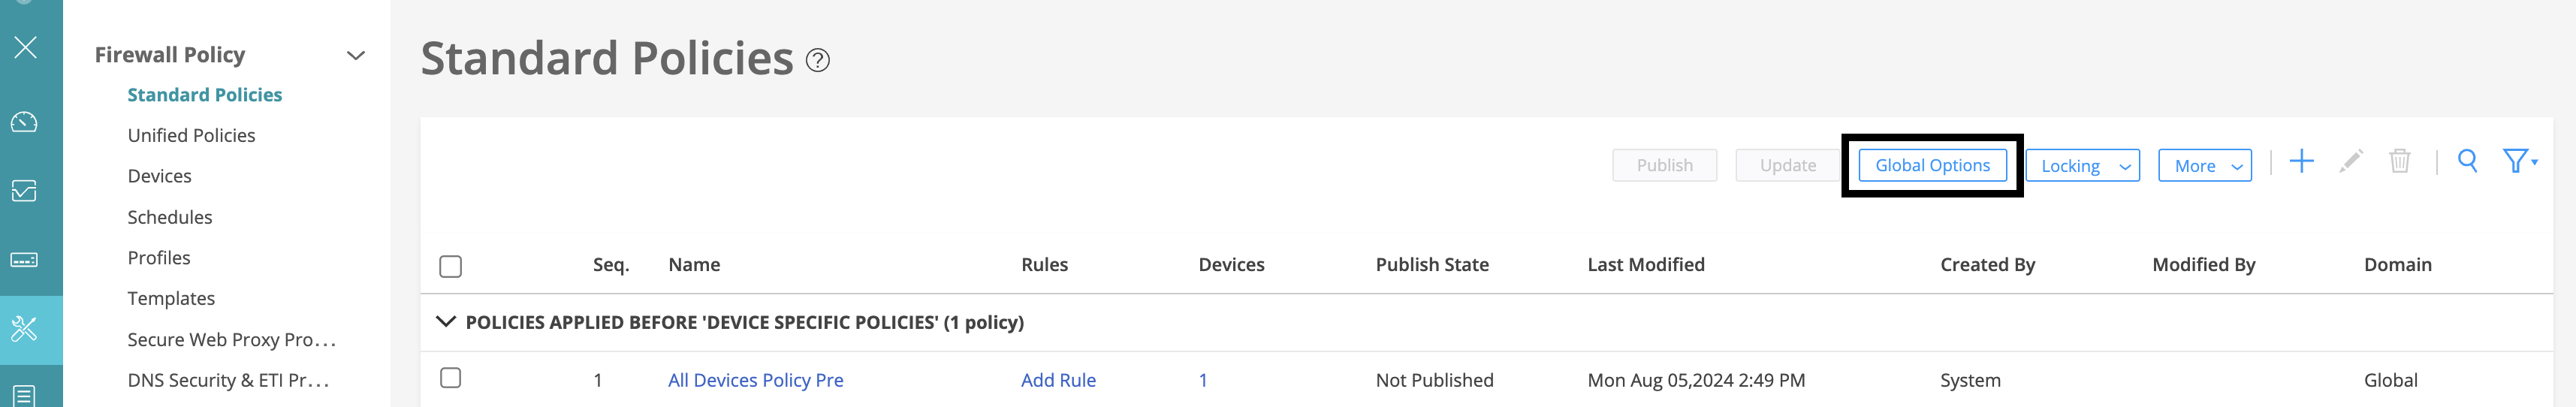Click the Global Options button

pyautogui.click(x=1932, y=166)
